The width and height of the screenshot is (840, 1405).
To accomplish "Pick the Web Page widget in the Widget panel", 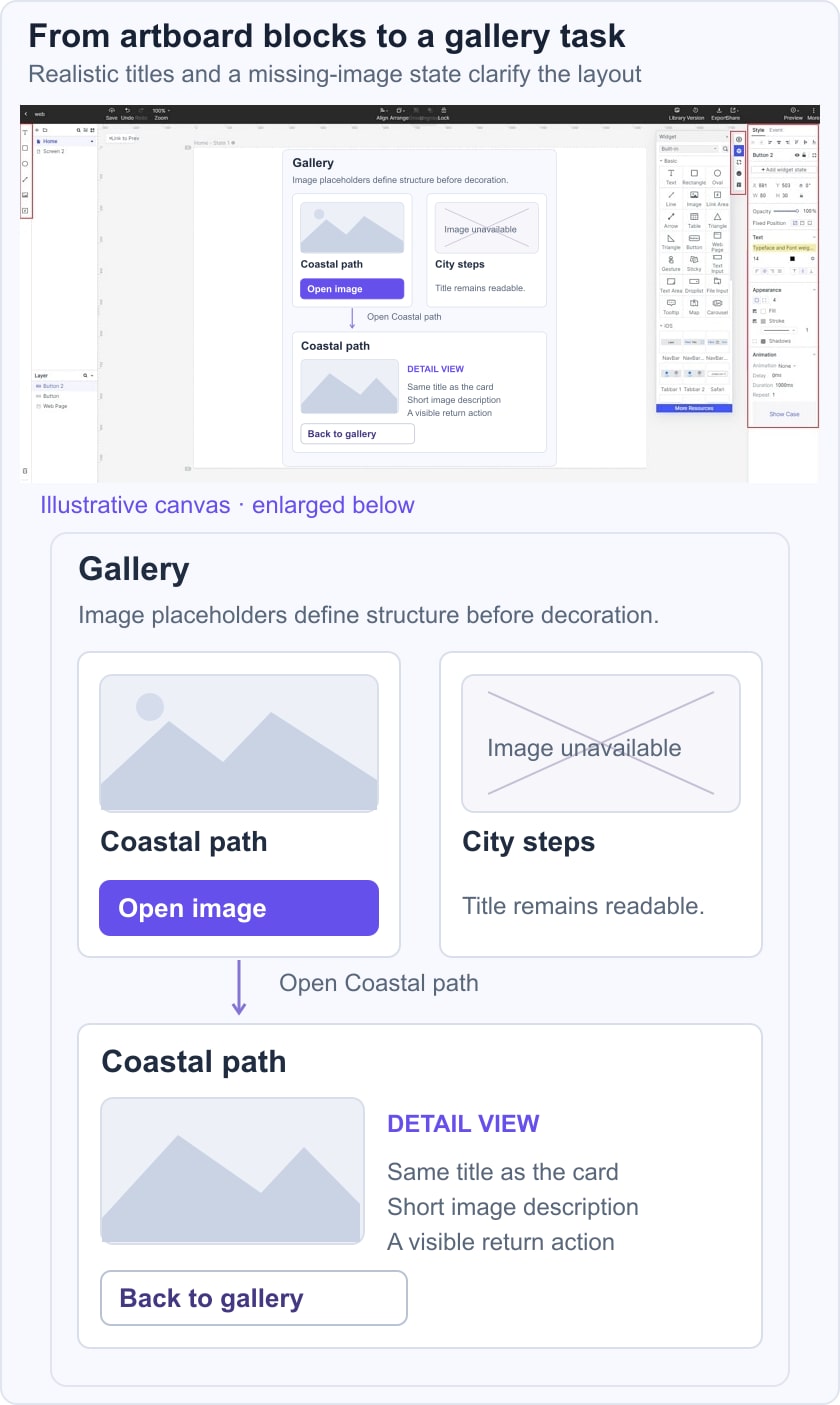I will coord(717,243).
